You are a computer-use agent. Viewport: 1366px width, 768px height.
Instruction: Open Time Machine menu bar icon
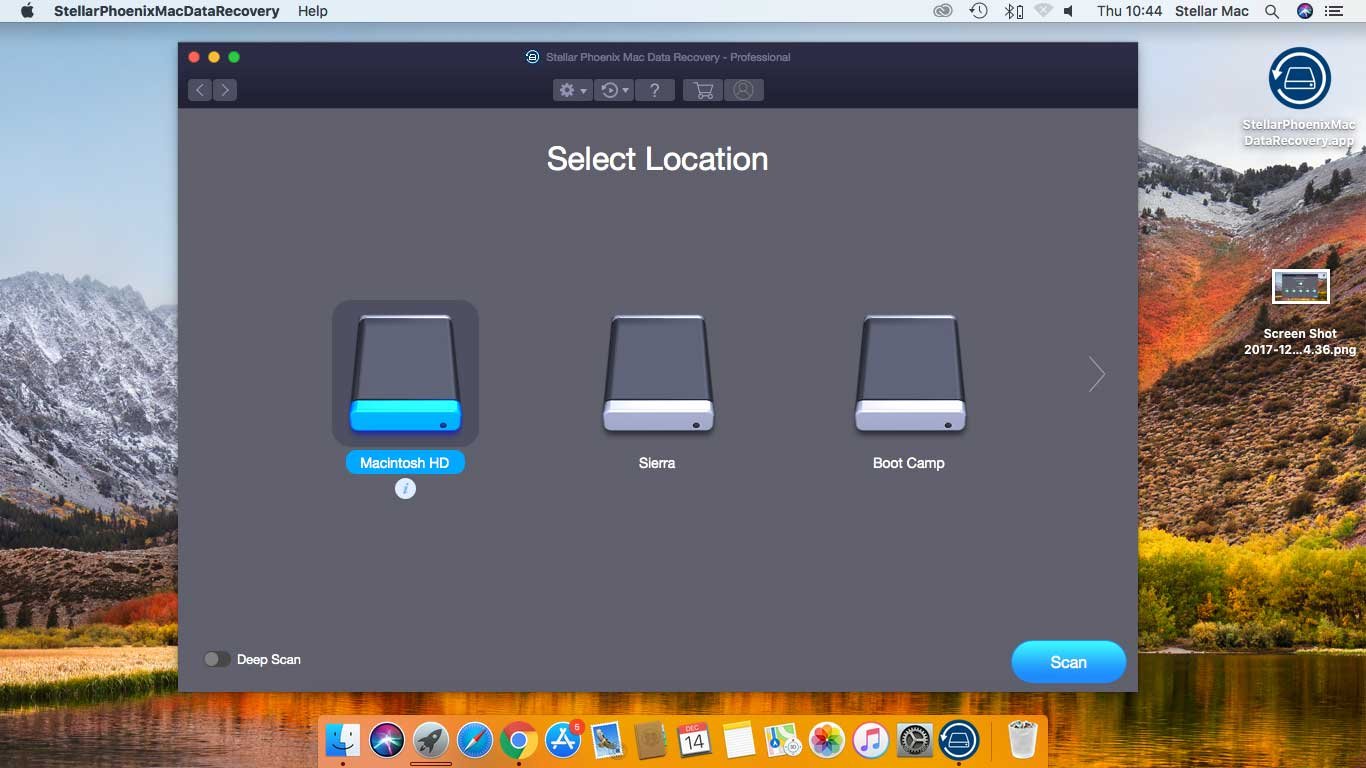click(978, 11)
